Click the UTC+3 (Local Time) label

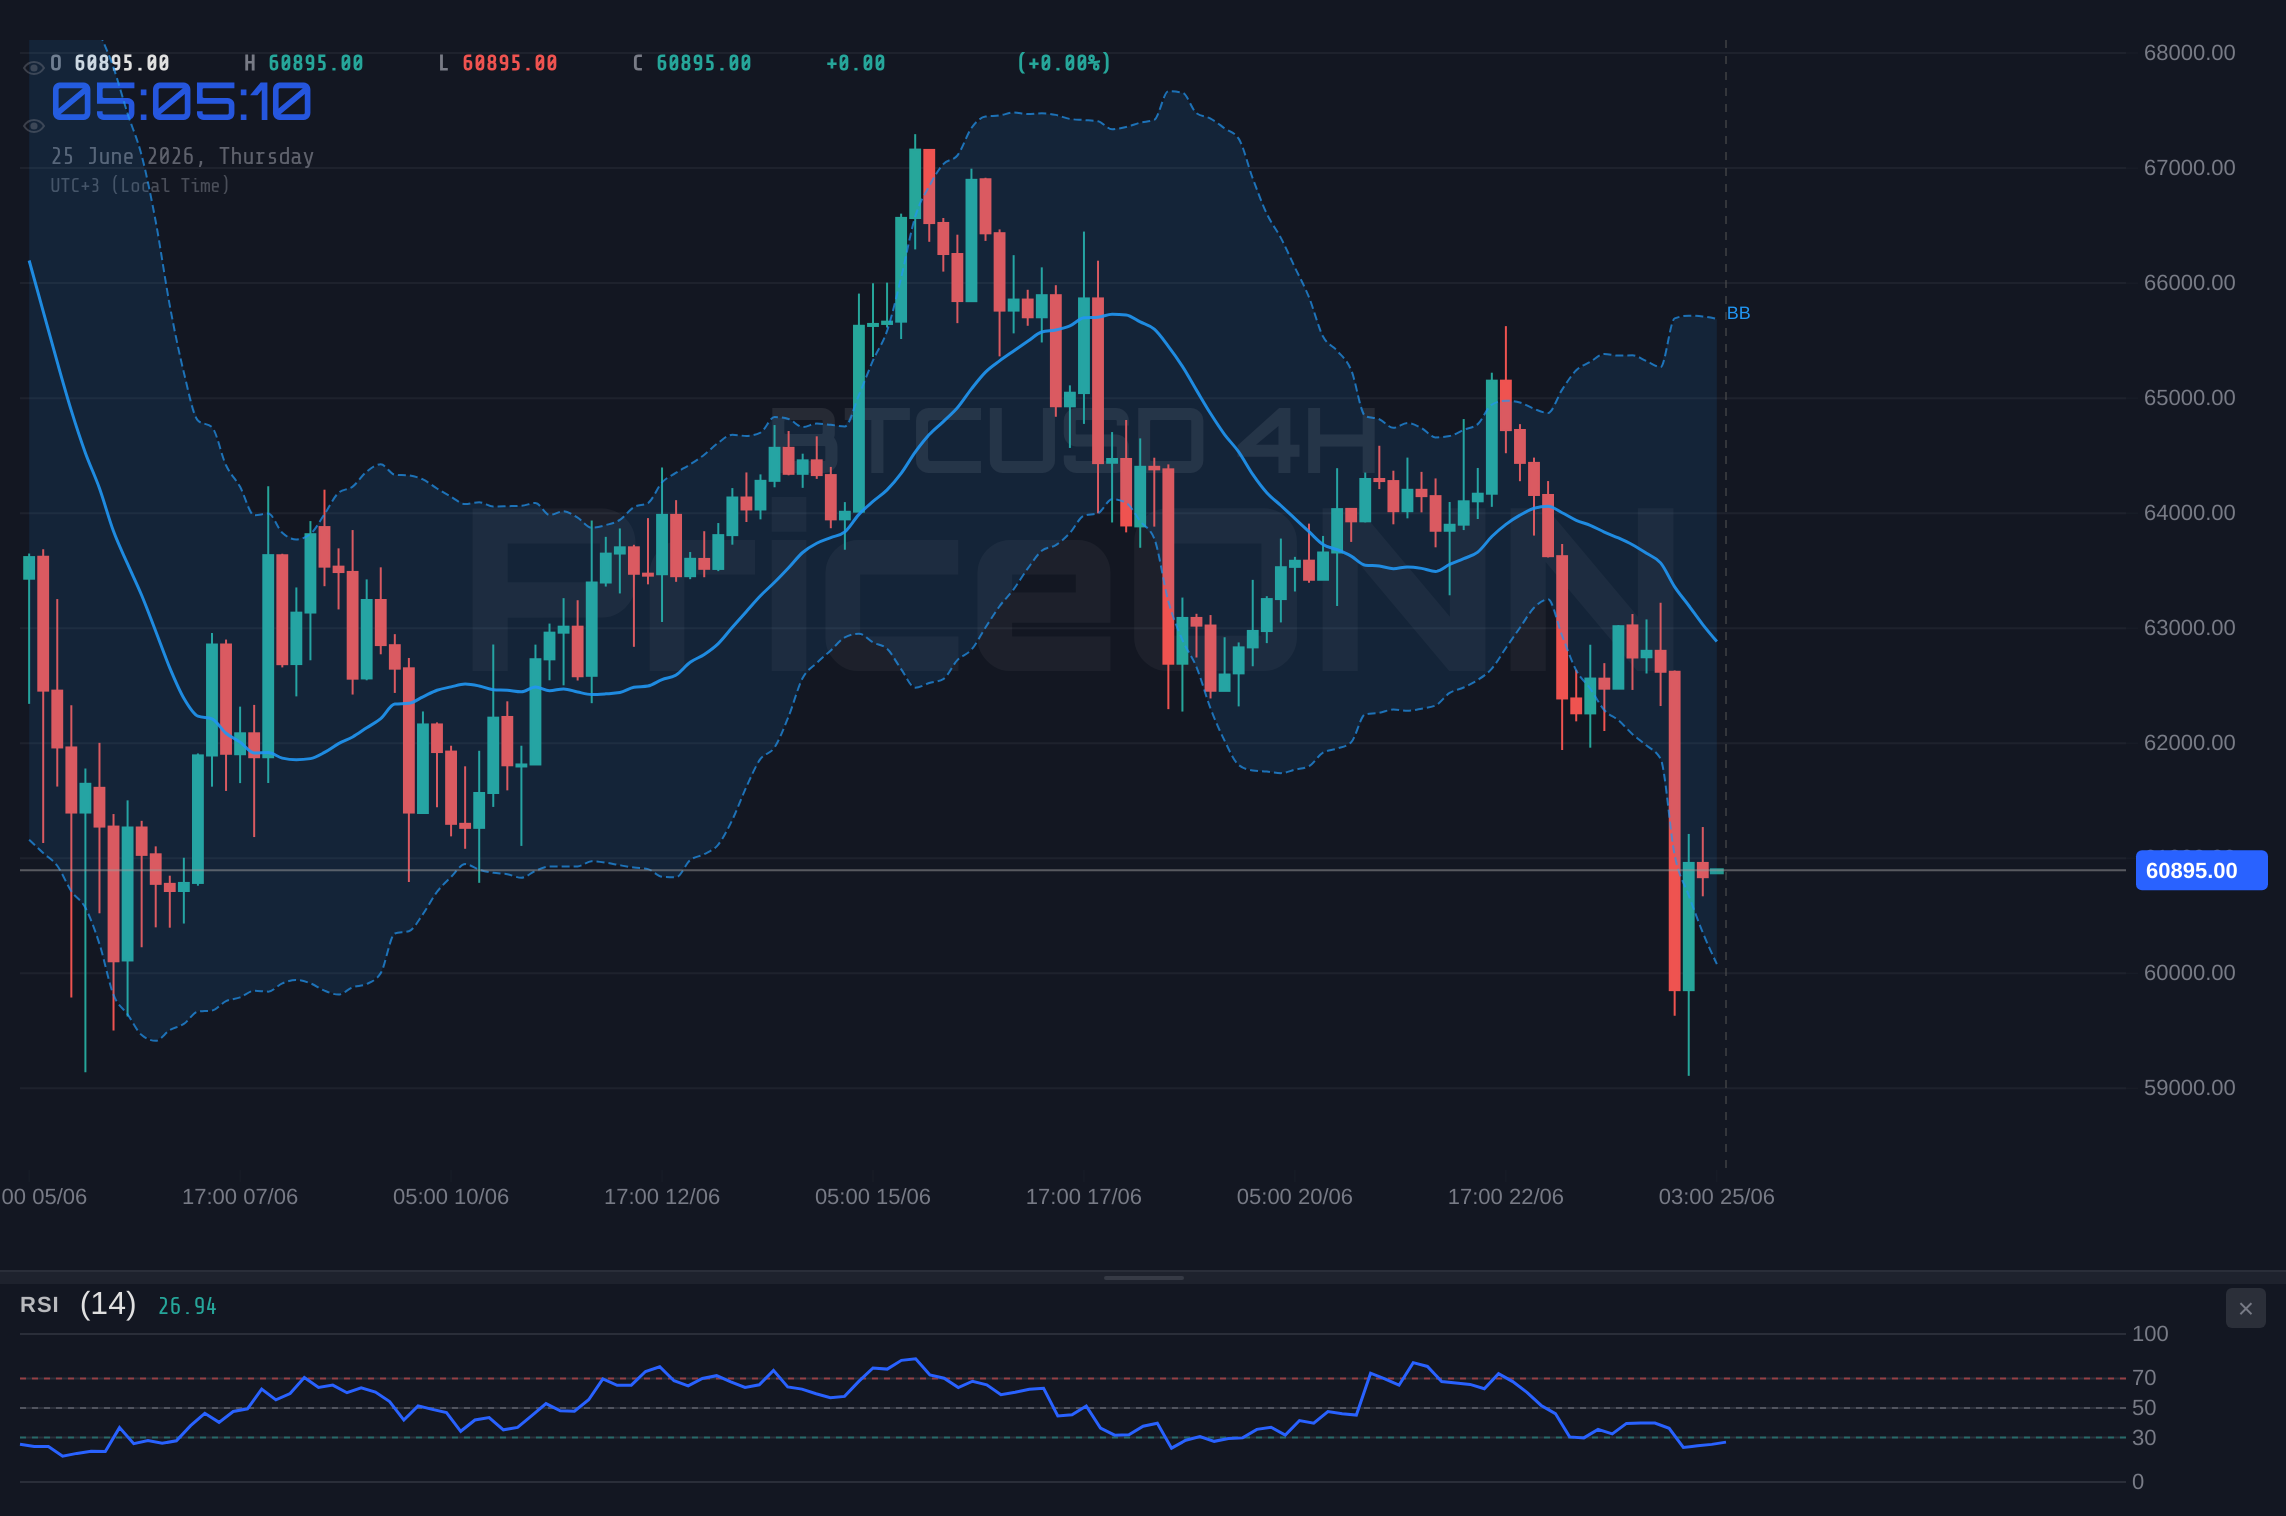pos(140,185)
